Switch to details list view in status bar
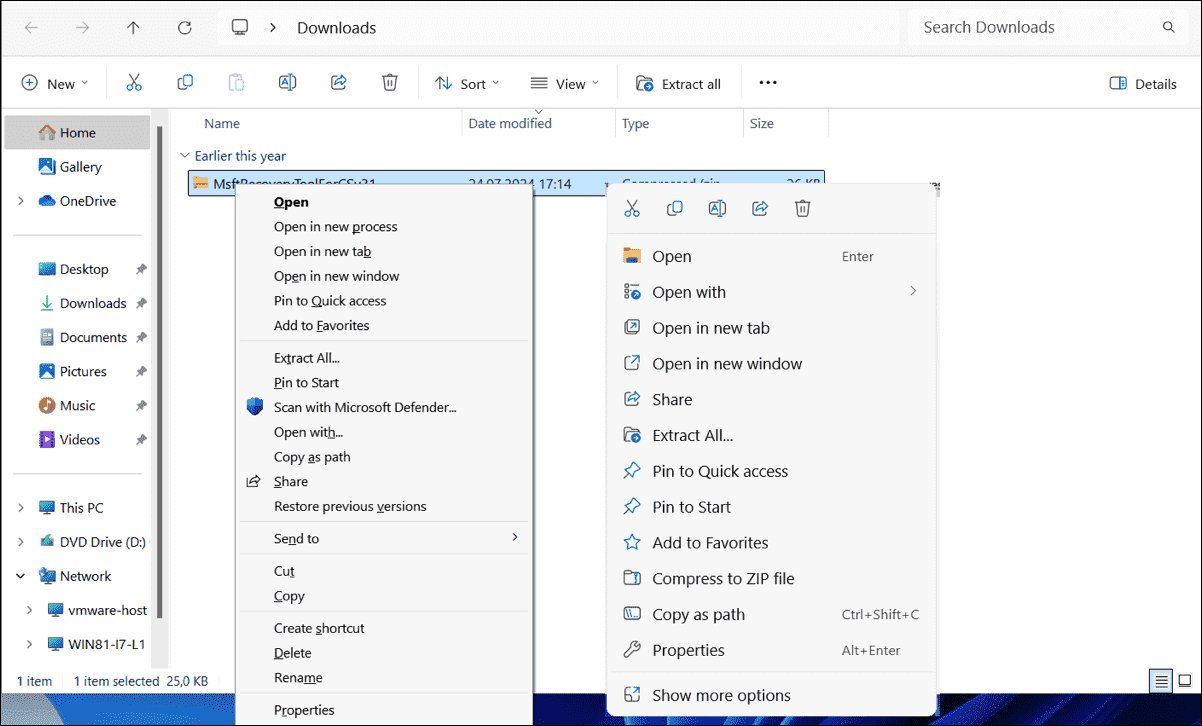1202x726 pixels. [1161, 682]
